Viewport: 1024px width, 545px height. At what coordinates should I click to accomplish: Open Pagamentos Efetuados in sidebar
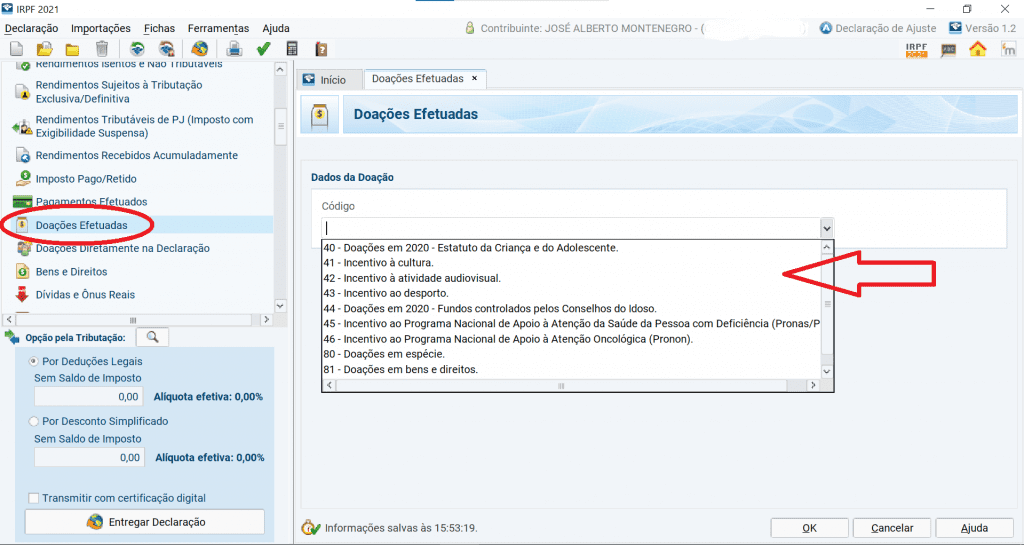81,202
